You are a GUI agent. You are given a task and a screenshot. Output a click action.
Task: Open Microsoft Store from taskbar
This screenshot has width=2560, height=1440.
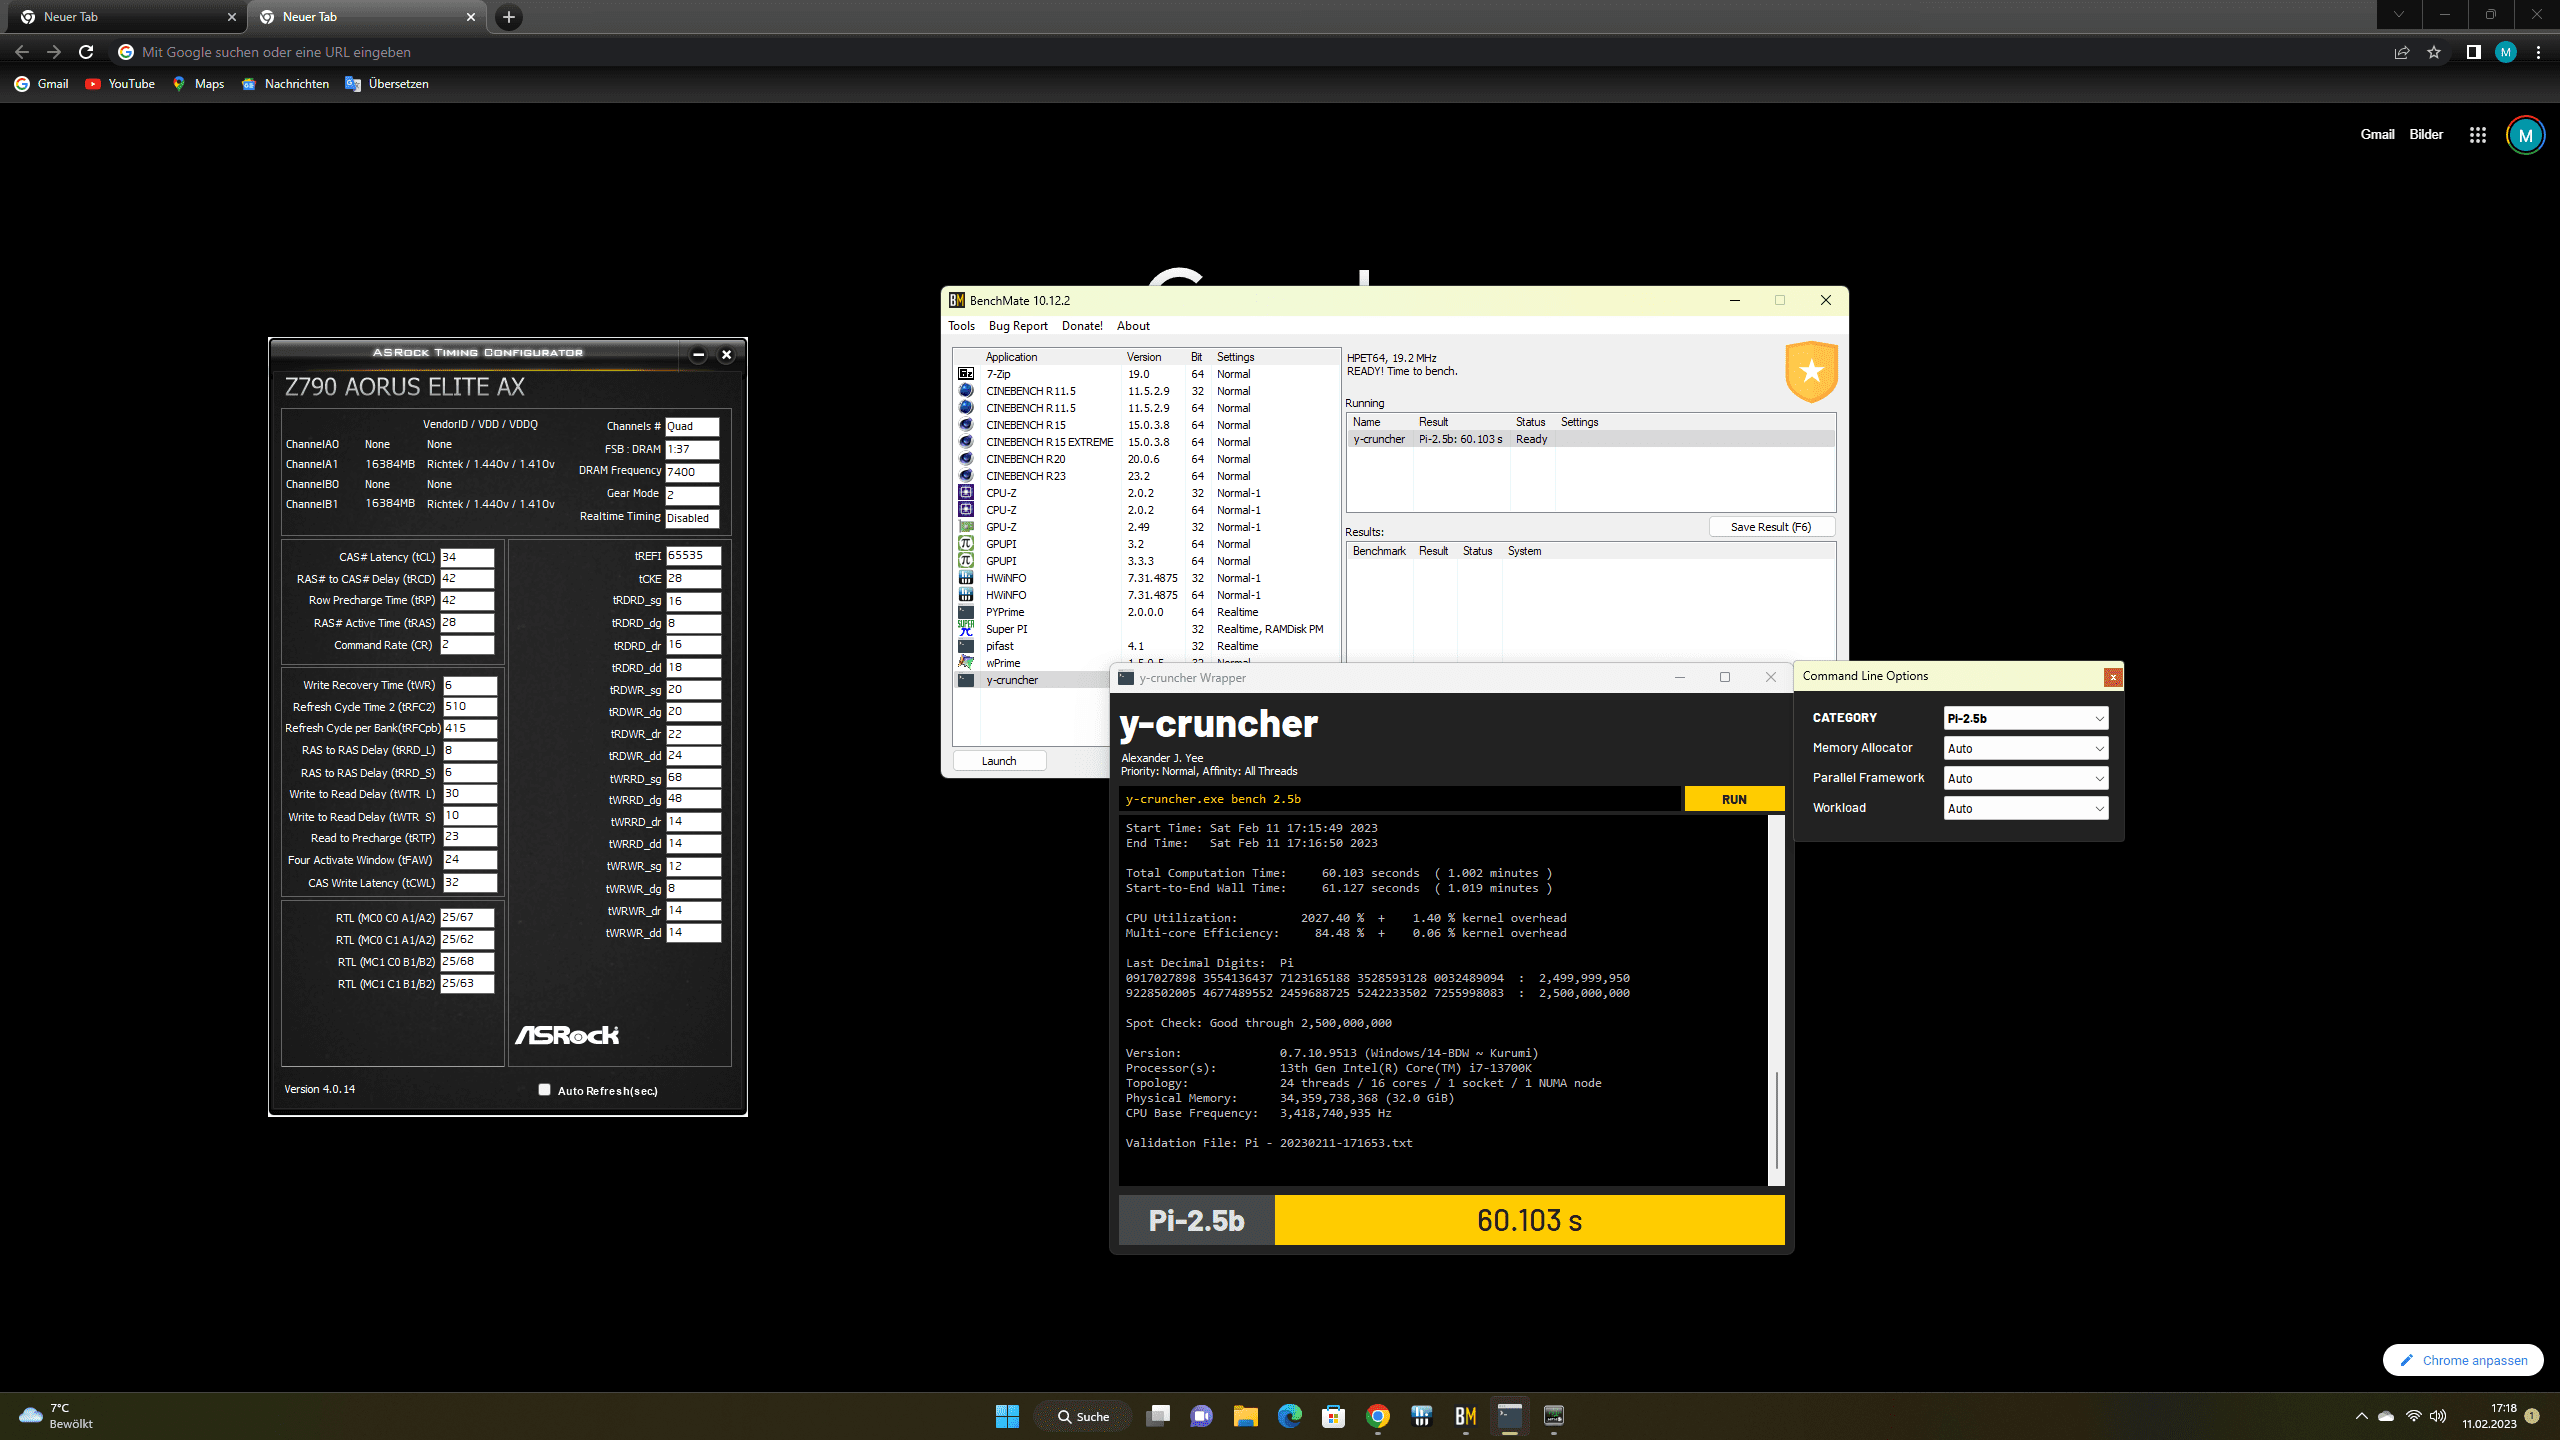coord(1333,1416)
